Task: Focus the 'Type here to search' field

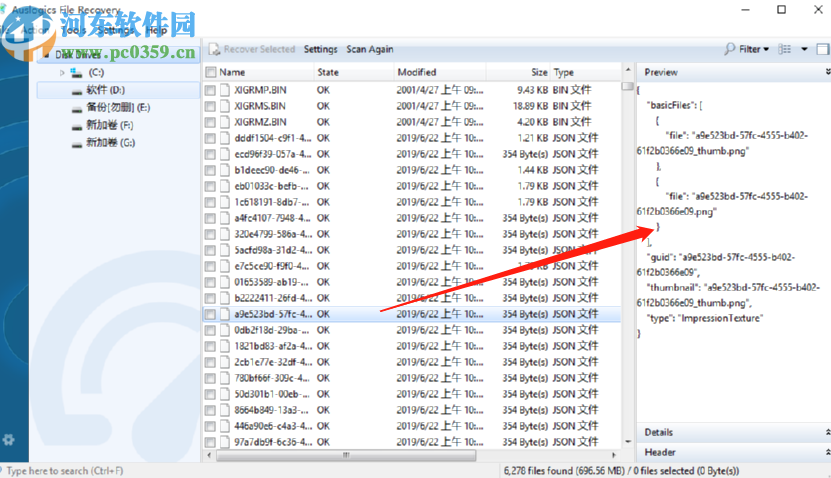Action: pyautogui.click(x=249, y=471)
